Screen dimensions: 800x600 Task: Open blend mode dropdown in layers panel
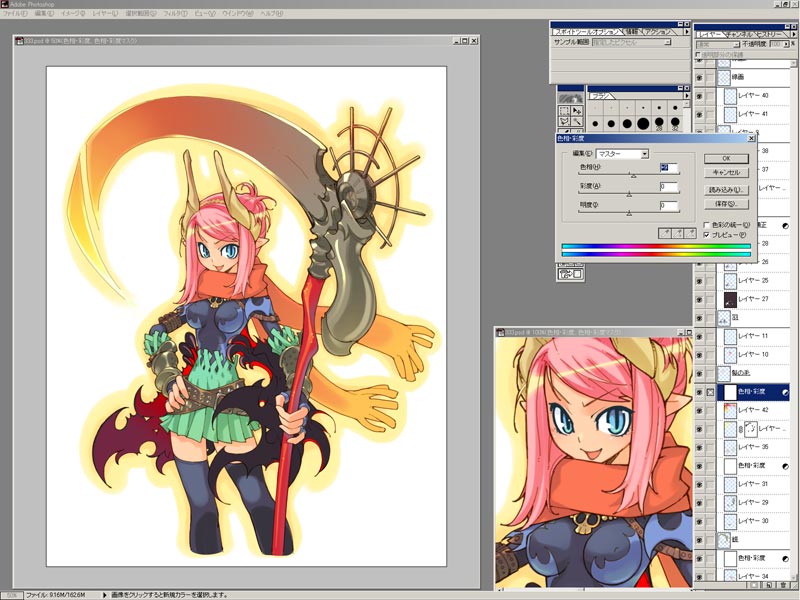point(717,44)
